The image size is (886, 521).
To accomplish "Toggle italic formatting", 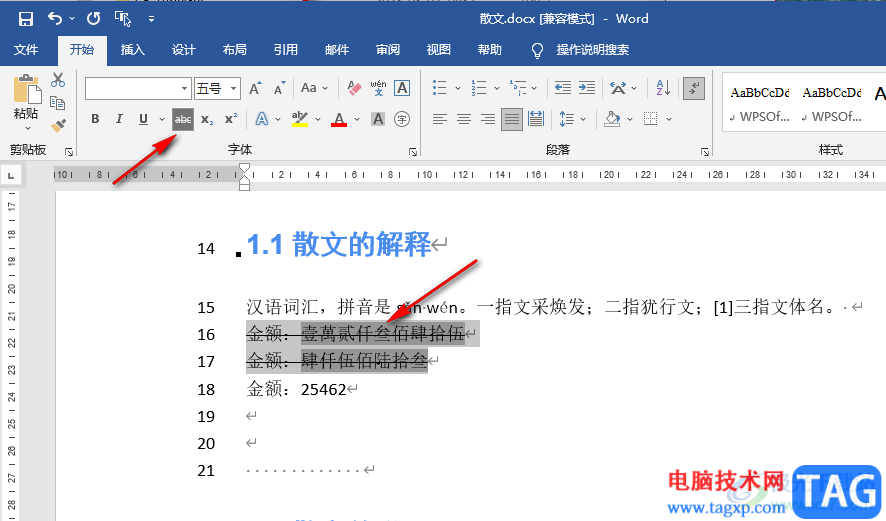I will [x=119, y=119].
